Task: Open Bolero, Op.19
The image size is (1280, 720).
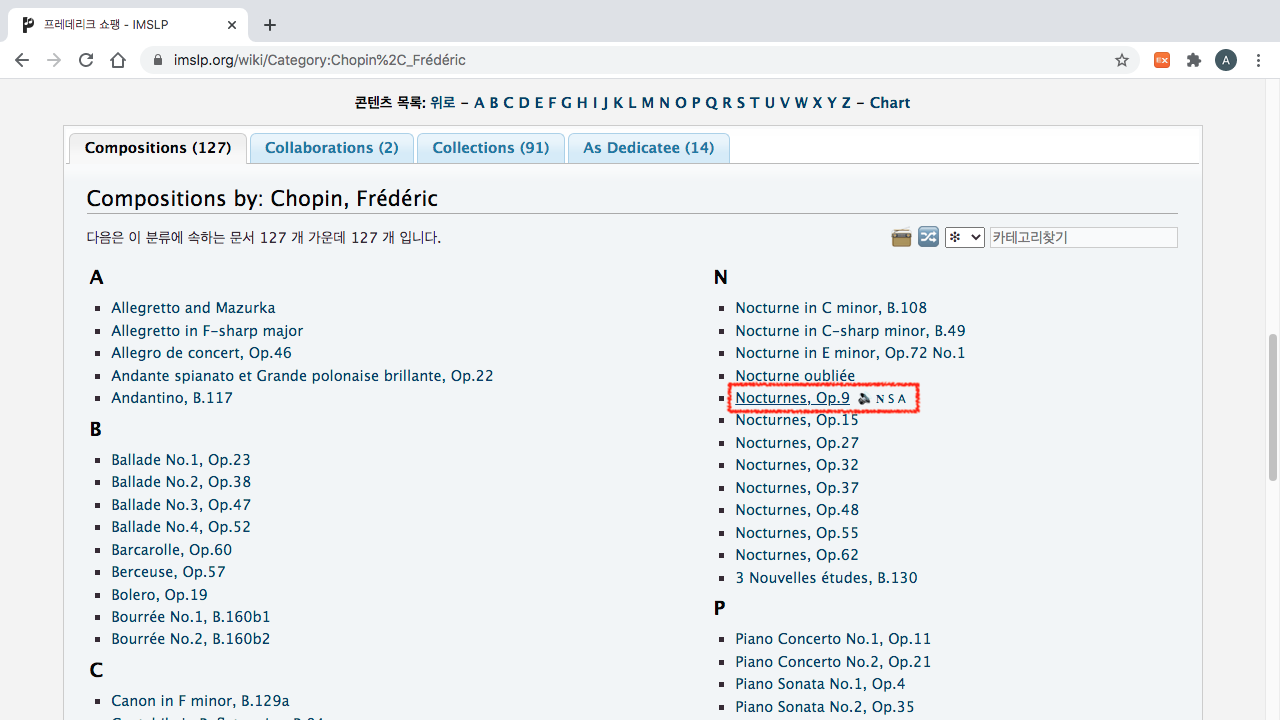Action: click(x=159, y=595)
